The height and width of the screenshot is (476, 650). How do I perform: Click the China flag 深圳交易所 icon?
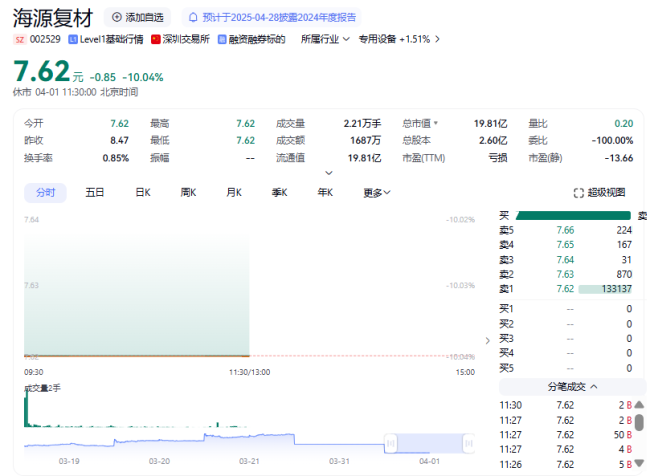click(x=155, y=39)
